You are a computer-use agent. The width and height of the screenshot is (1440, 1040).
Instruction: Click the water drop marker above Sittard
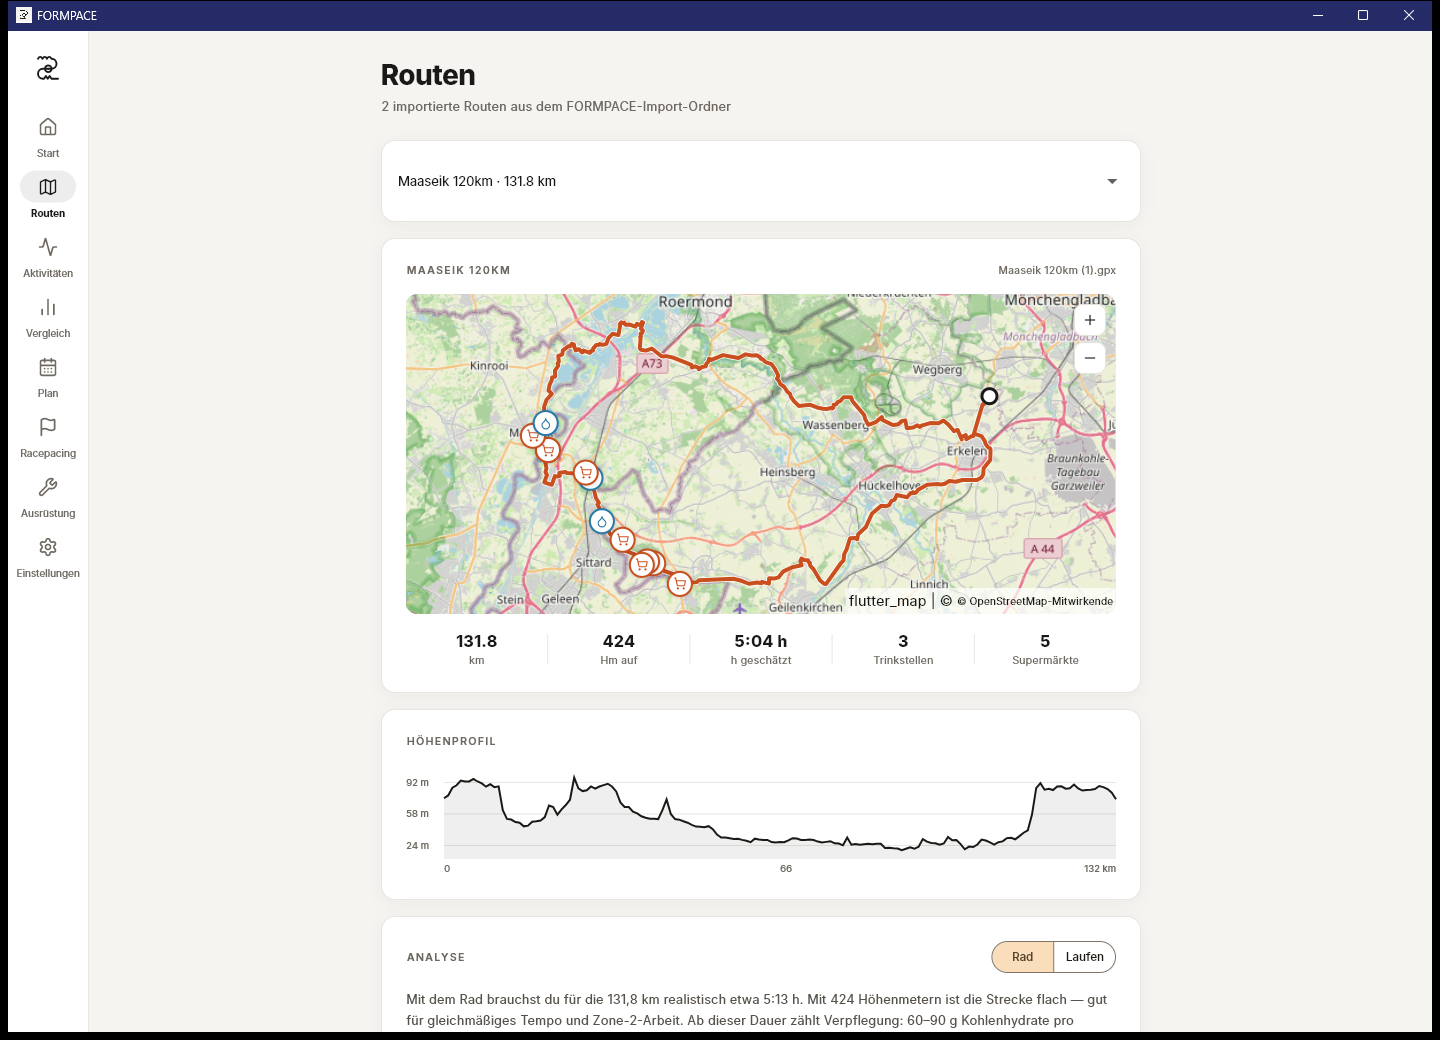[x=601, y=521]
